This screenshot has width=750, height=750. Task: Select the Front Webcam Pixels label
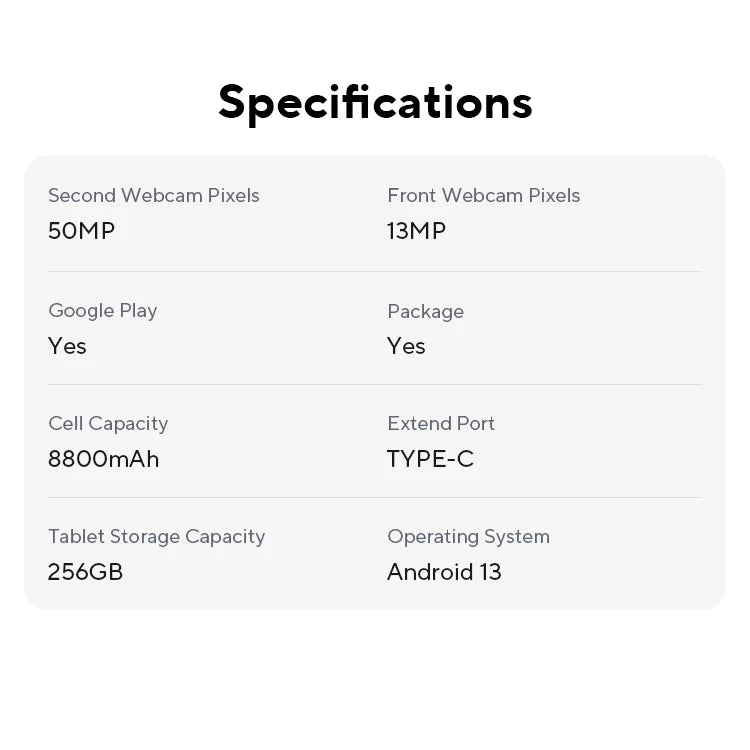pyautogui.click(x=484, y=196)
